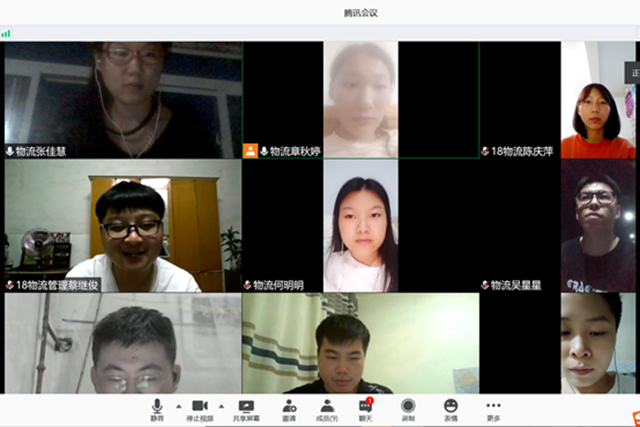
Task: Stop video with the camera icon
Action: pyautogui.click(x=199, y=408)
